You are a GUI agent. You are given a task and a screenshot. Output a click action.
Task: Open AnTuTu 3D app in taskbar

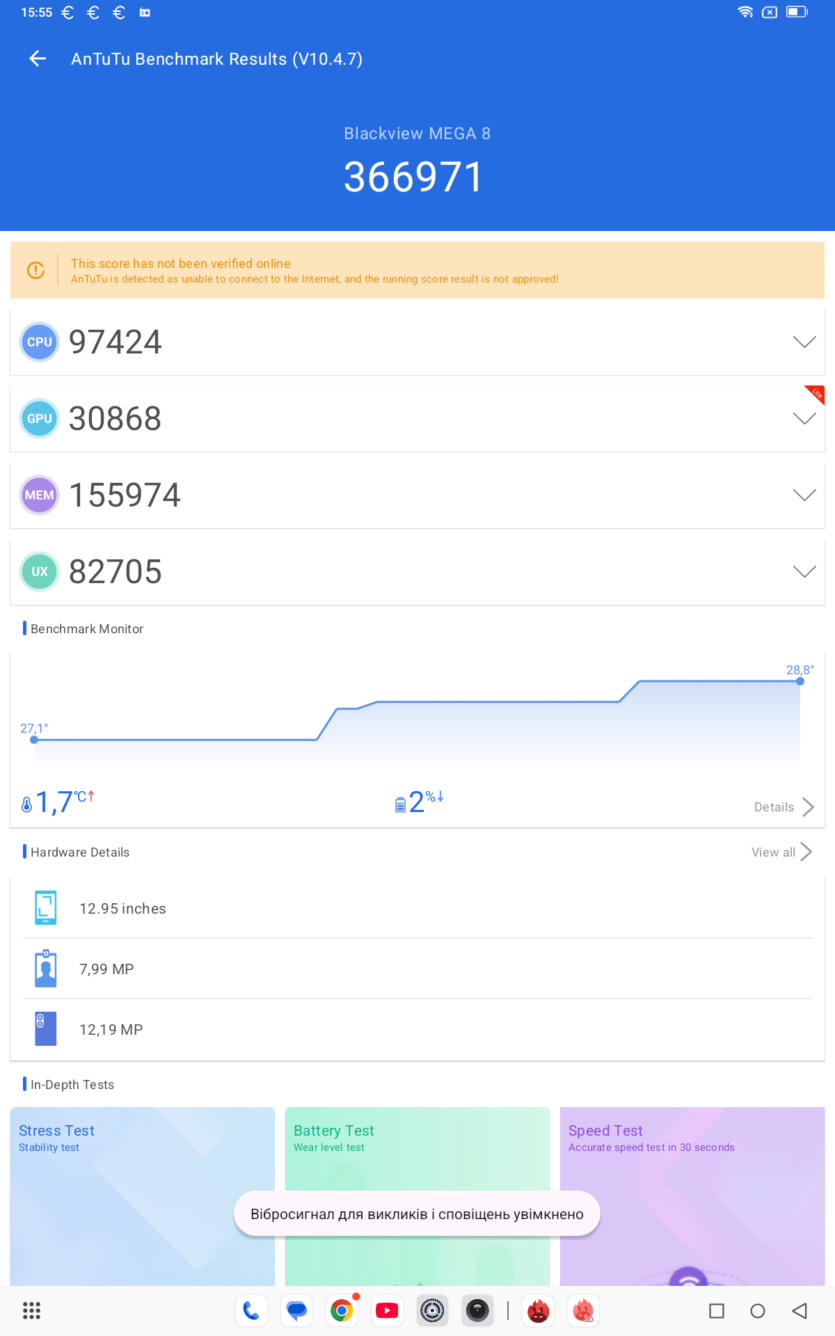[x=584, y=1310]
